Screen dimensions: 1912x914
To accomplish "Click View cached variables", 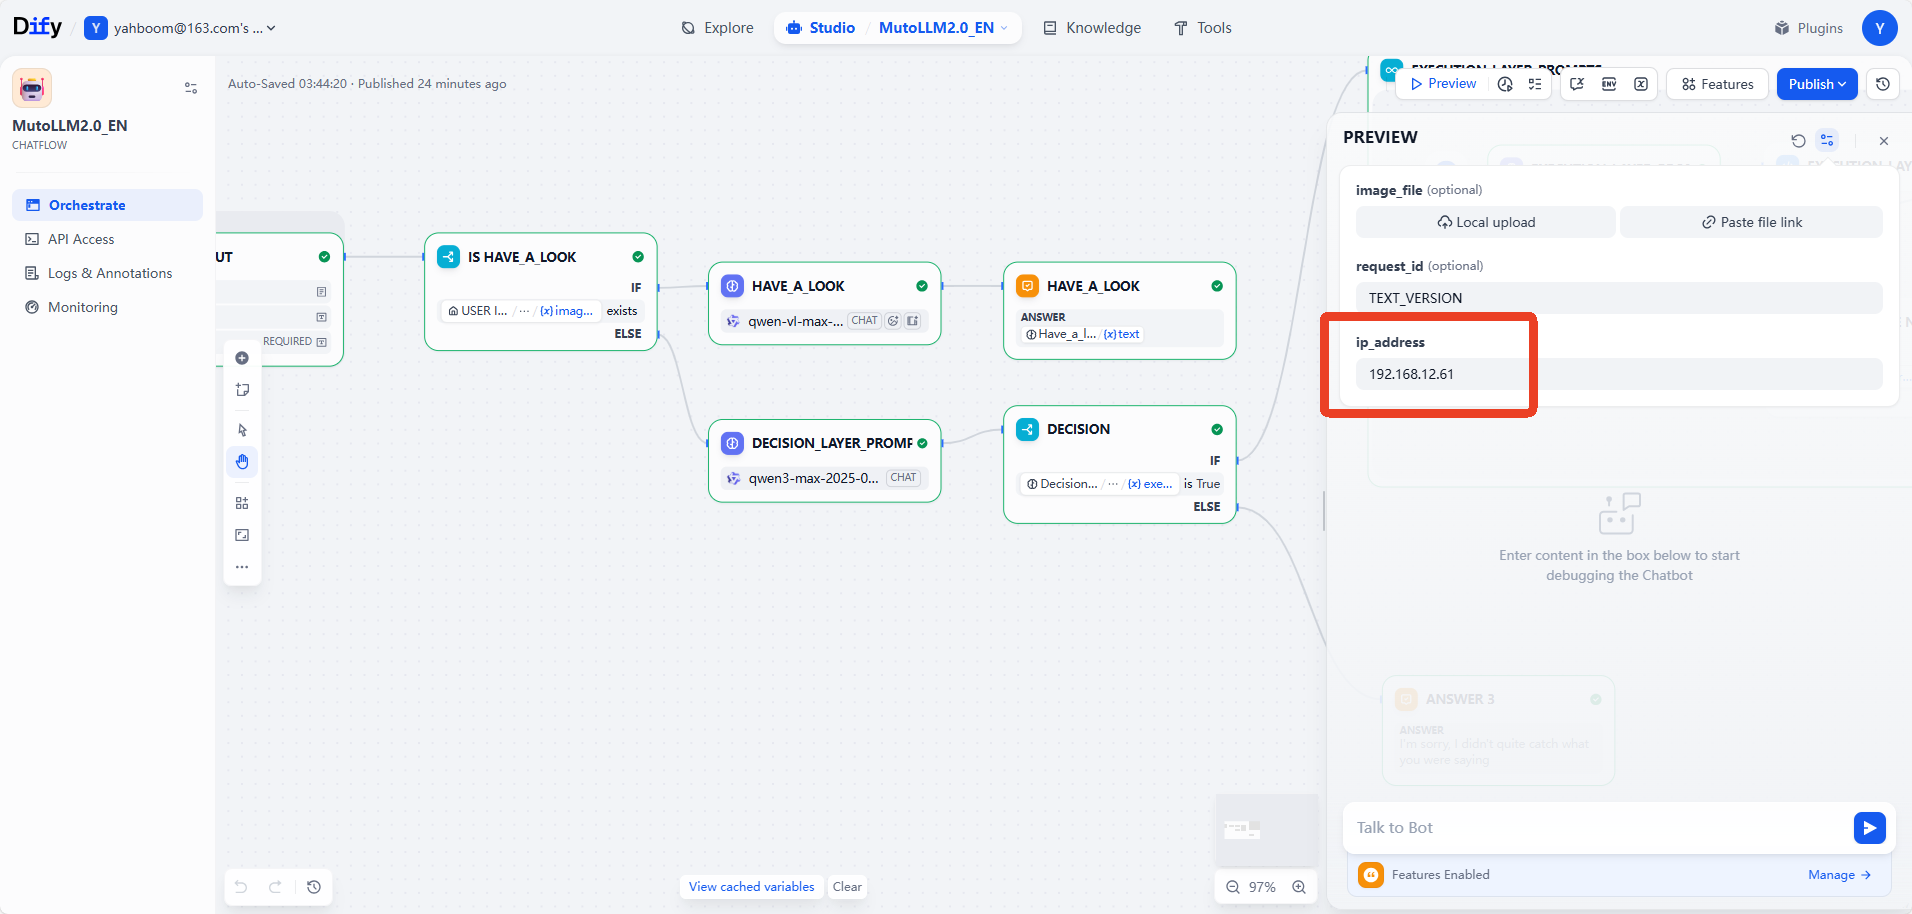I will tap(752, 887).
